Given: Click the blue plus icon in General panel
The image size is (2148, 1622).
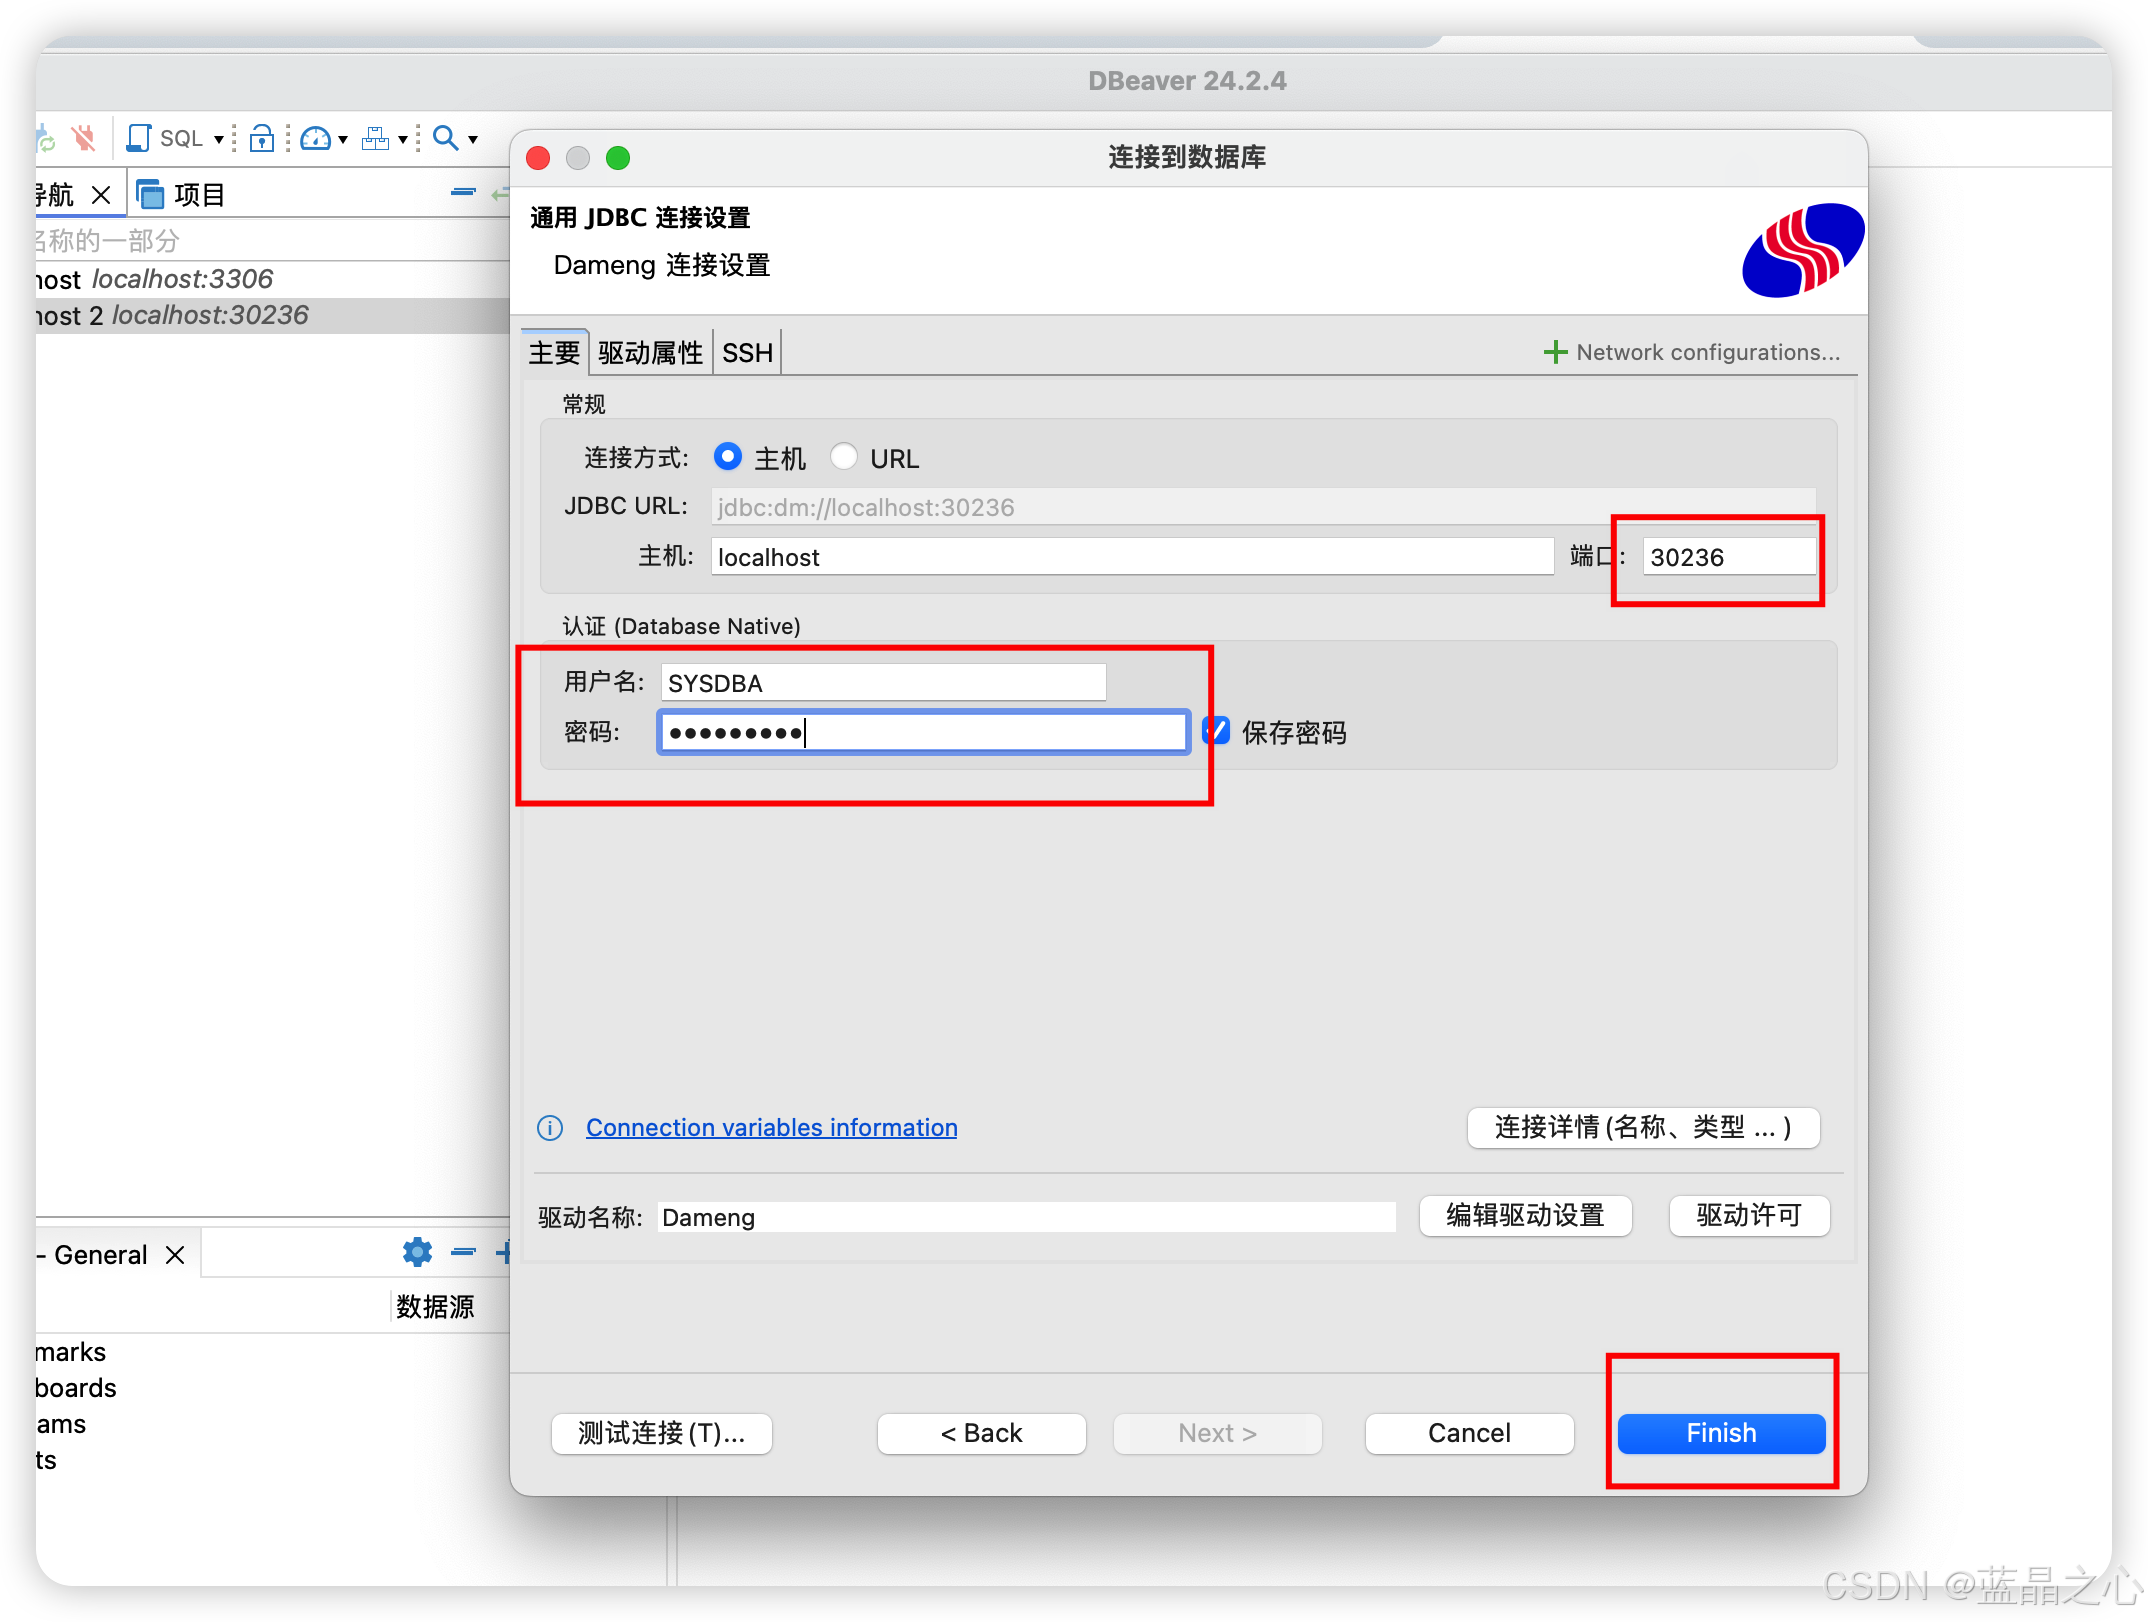Looking at the screenshot, I should pyautogui.click(x=503, y=1252).
